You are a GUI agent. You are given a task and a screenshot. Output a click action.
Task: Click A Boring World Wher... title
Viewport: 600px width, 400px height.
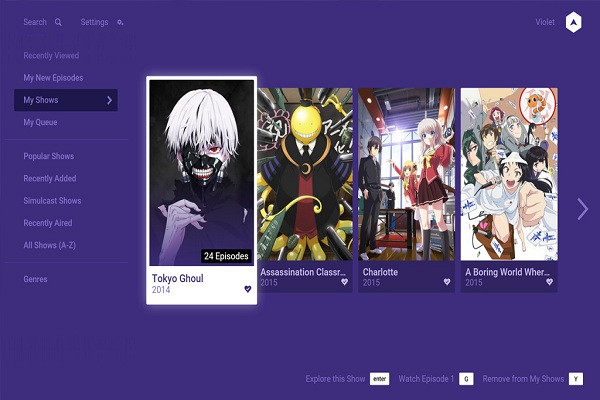click(x=507, y=272)
